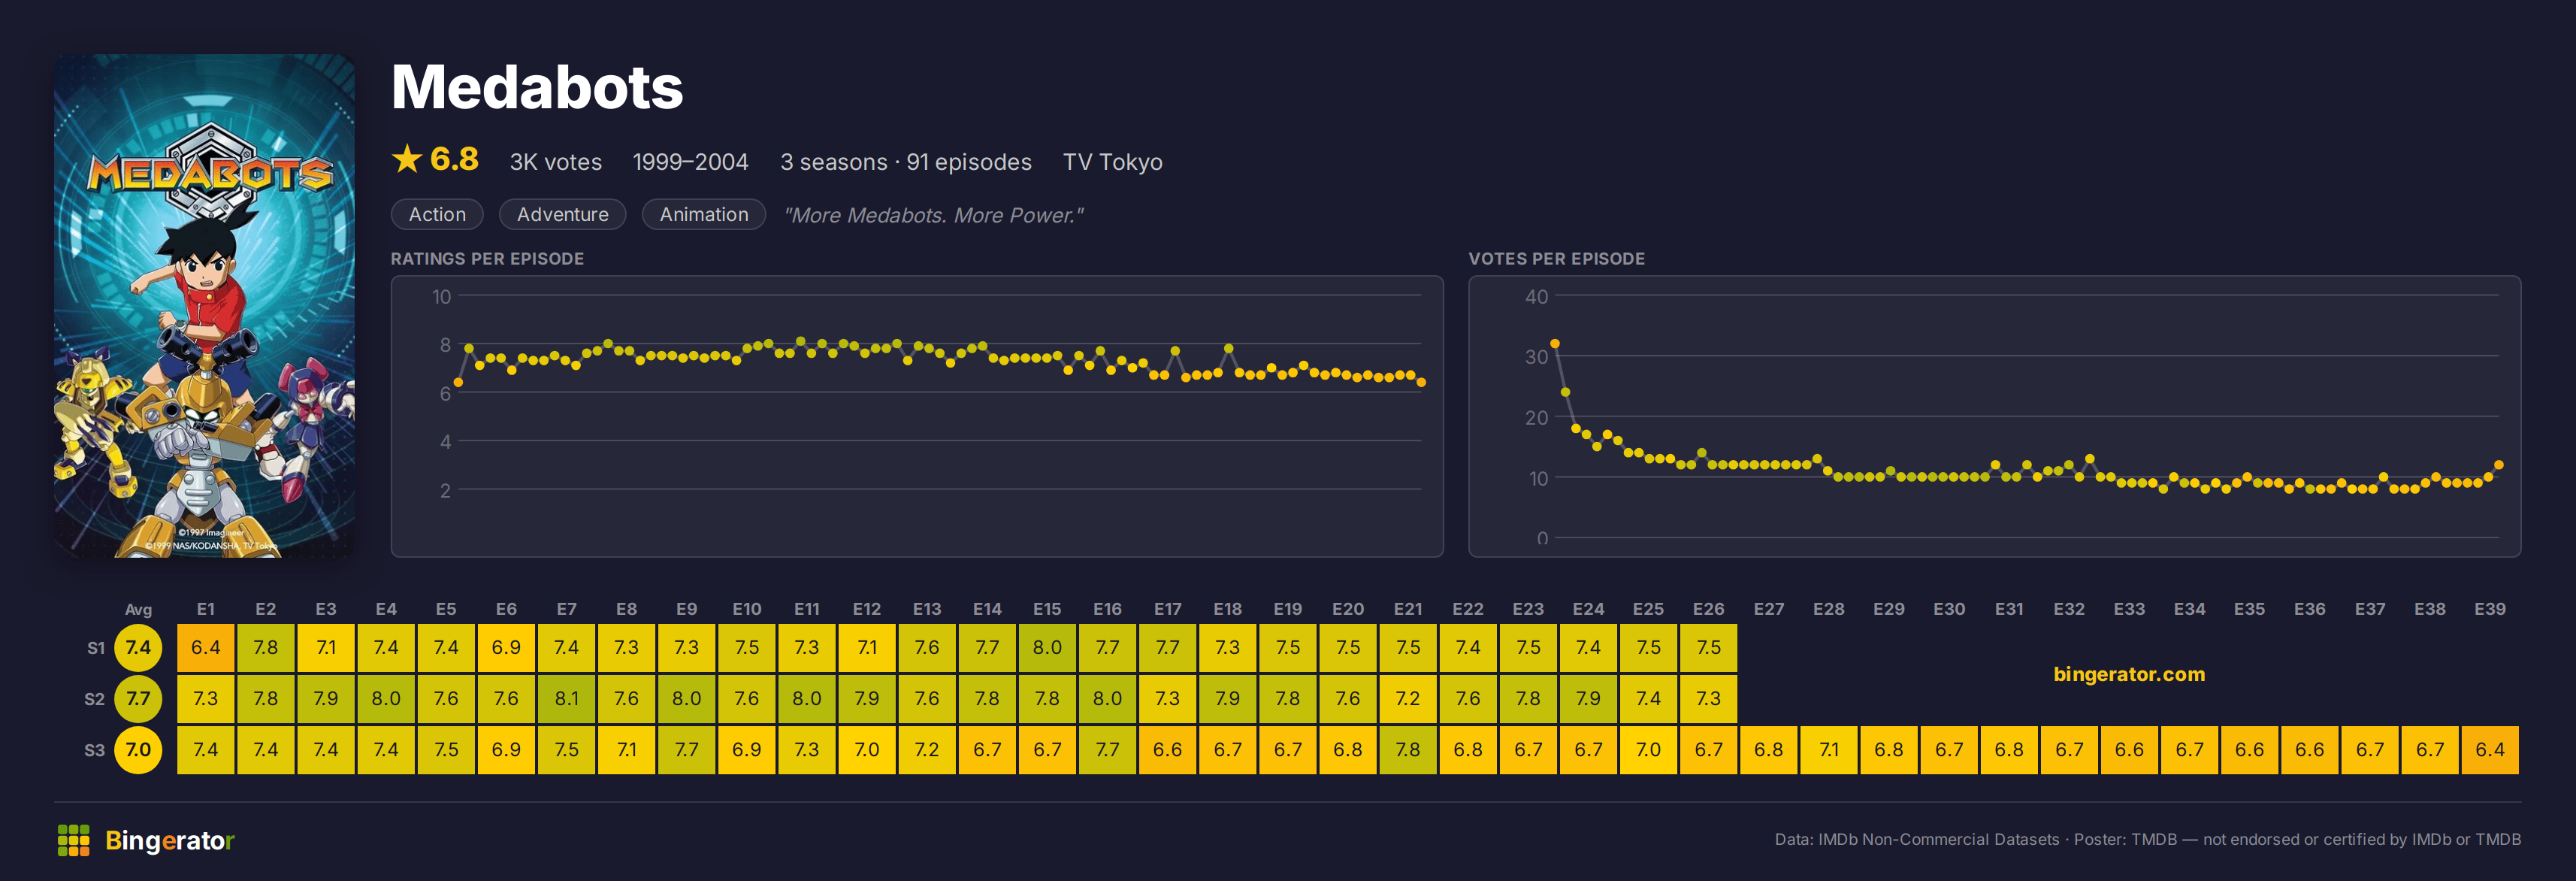Click the gold star rating icon

pyautogui.click(x=407, y=159)
